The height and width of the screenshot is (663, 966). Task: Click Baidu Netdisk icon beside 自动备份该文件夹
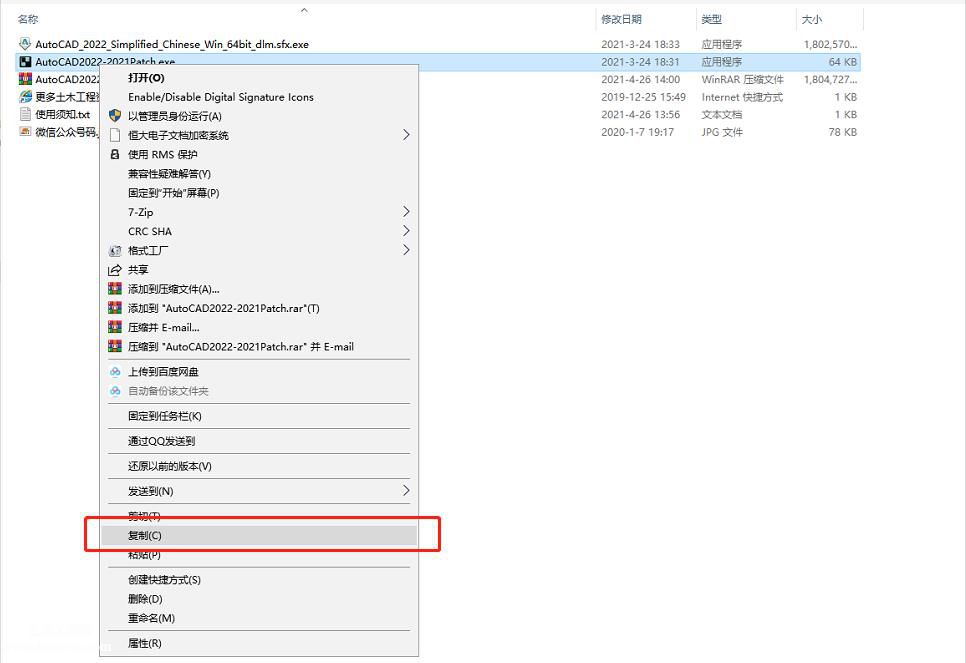pos(115,391)
